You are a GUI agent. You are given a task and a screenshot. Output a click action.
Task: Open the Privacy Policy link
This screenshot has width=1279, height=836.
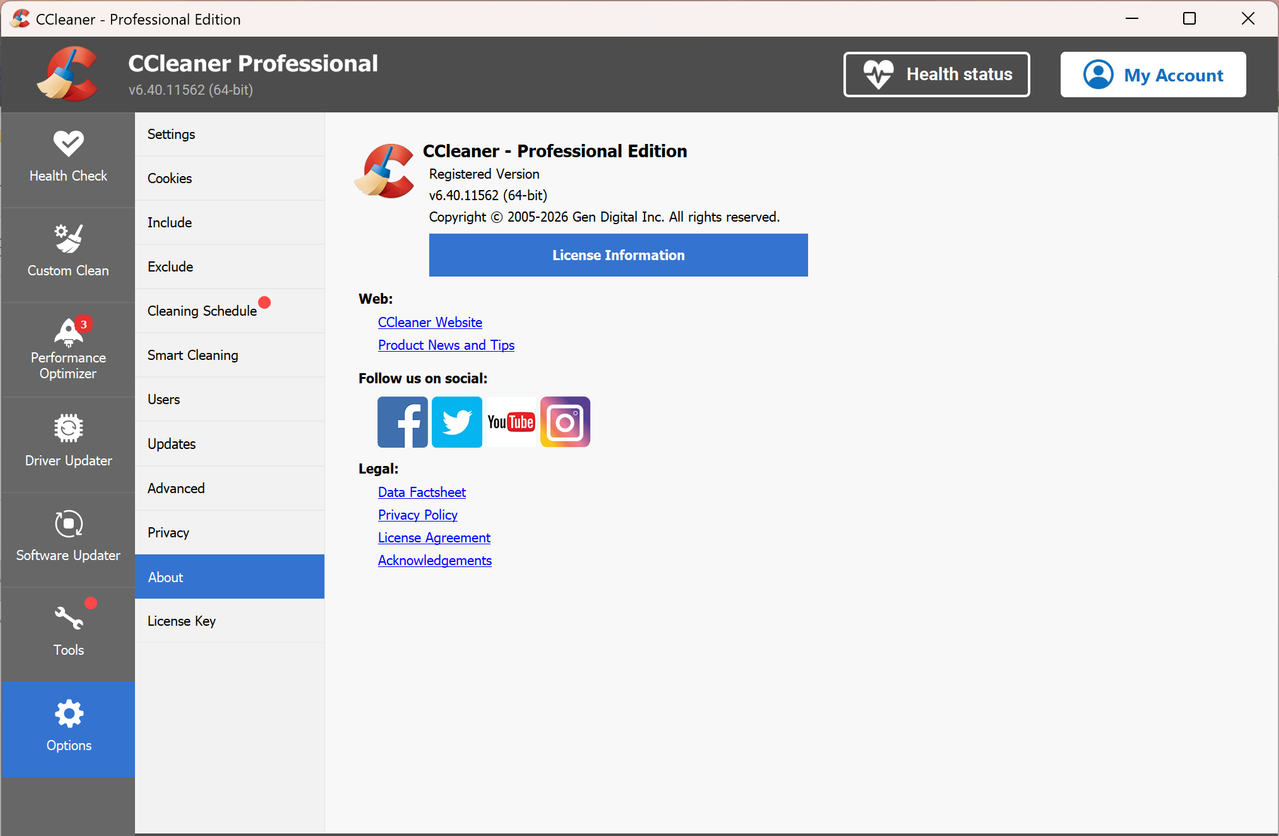418,515
